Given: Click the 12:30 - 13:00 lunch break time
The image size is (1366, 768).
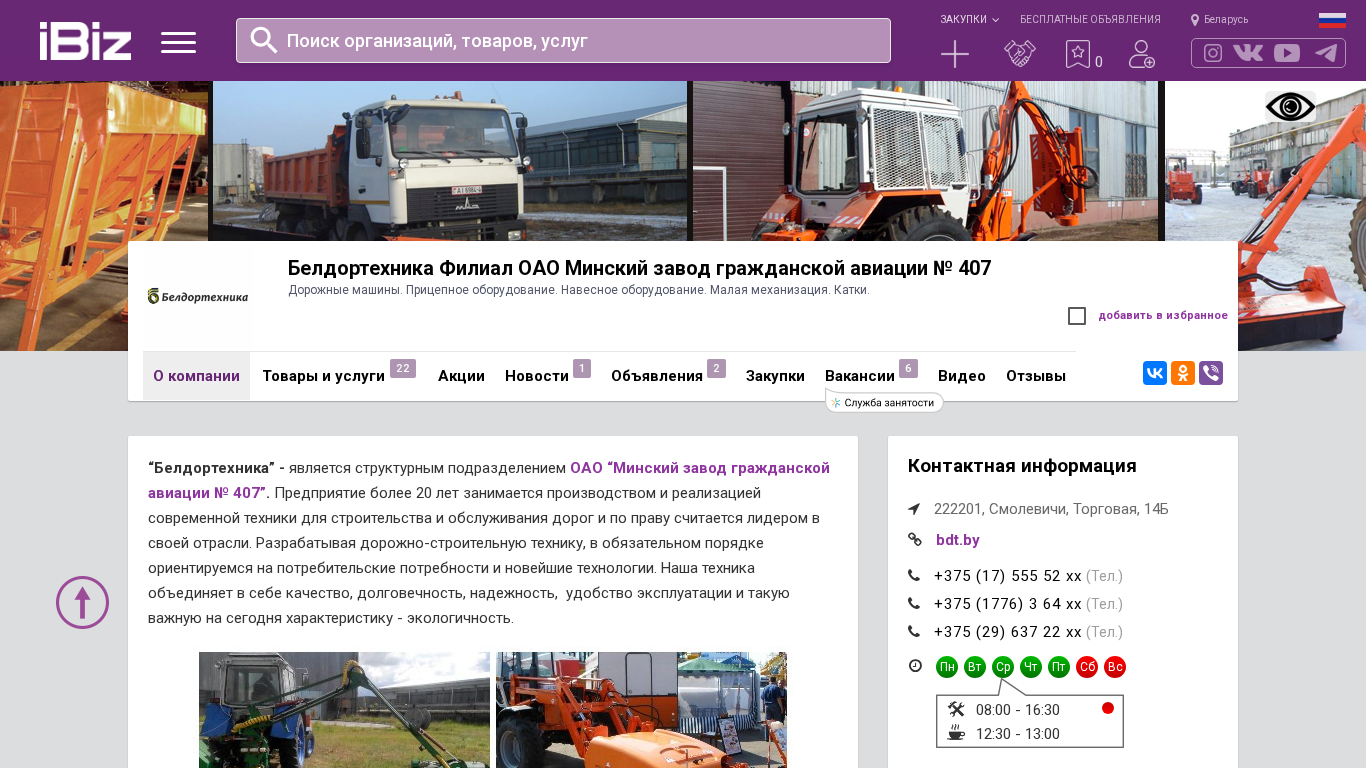Looking at the screenshot, I should [1018, 734].
